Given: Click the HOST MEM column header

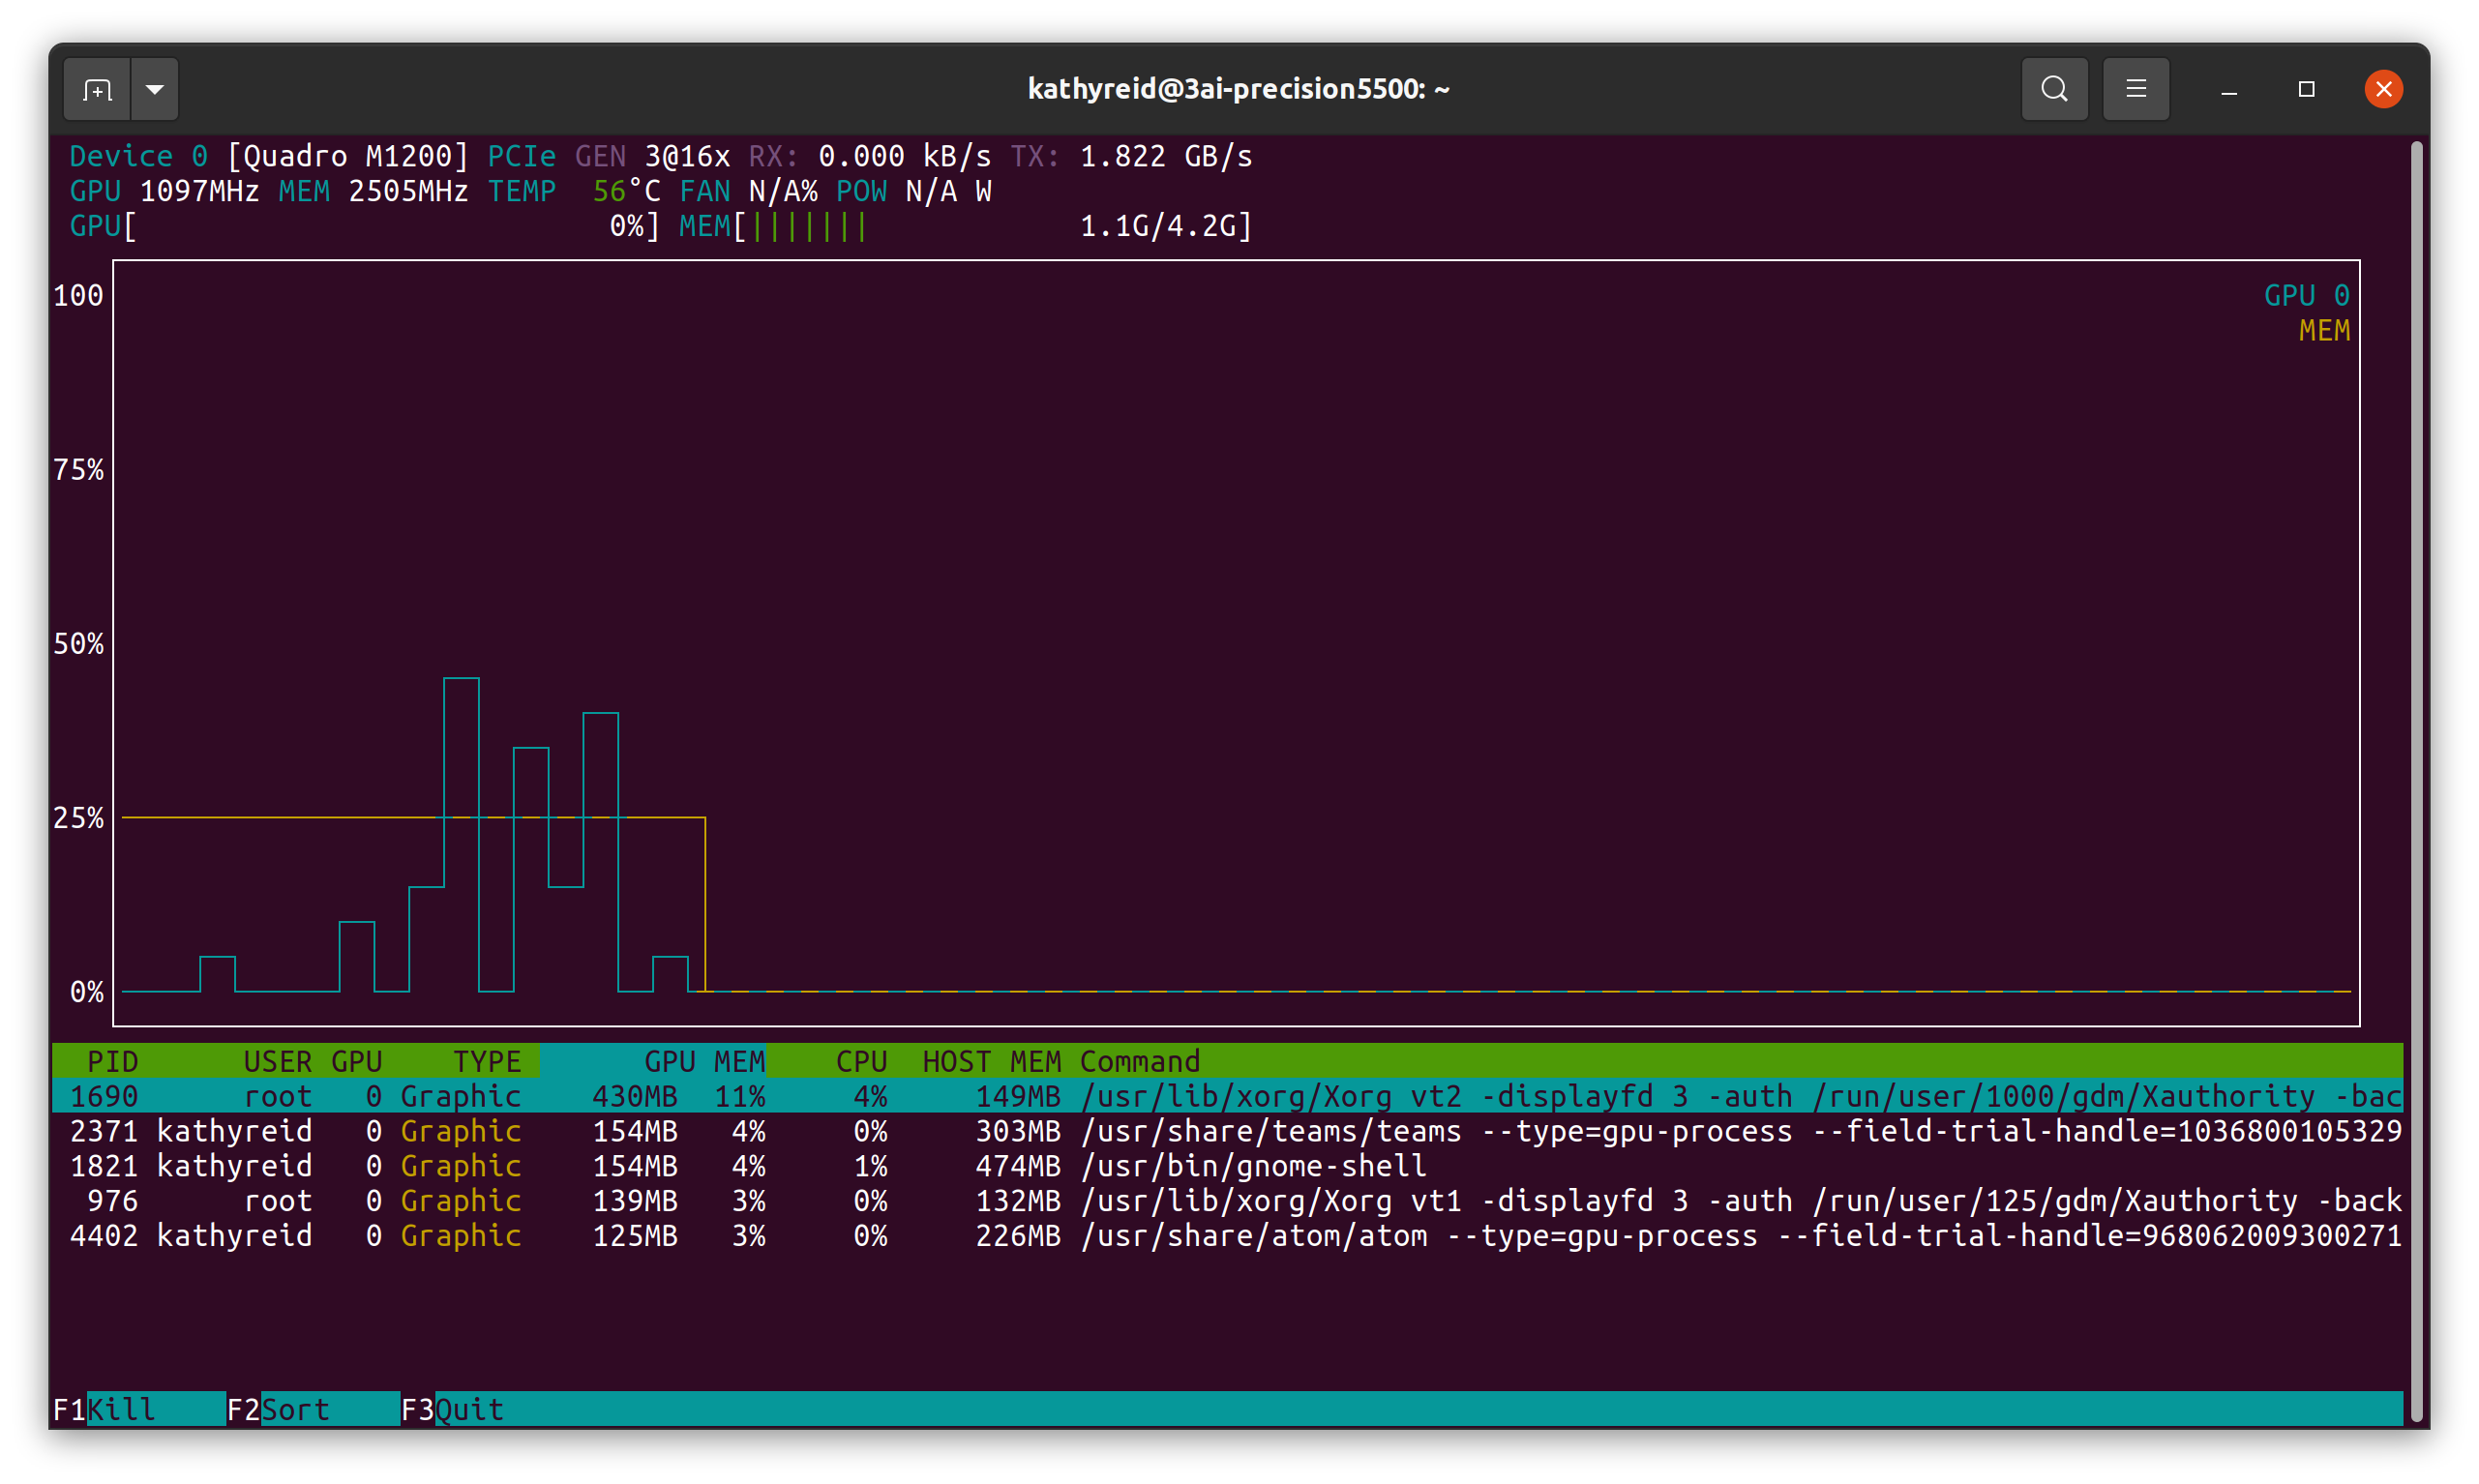Looking at the screenshot, I should click(x=991, y=1061).
